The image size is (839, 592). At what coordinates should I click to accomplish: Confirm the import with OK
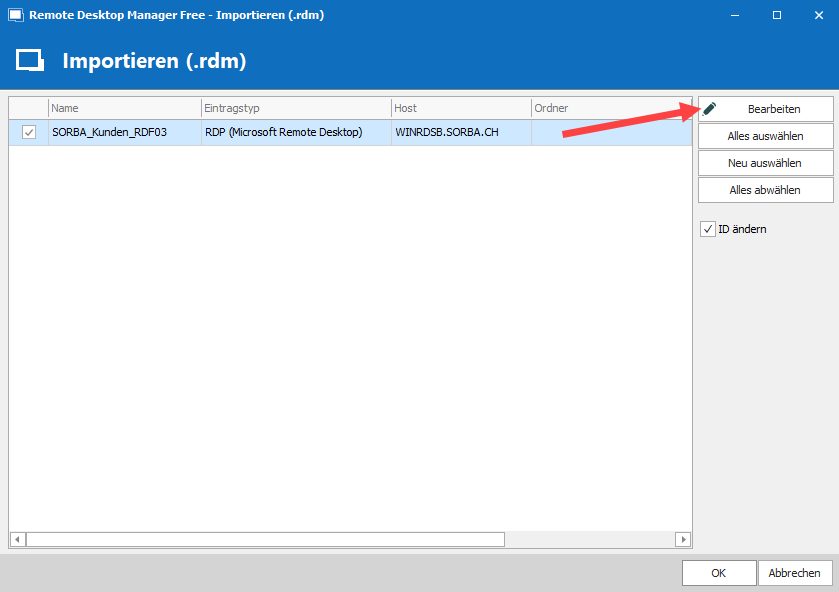[718, 573]
